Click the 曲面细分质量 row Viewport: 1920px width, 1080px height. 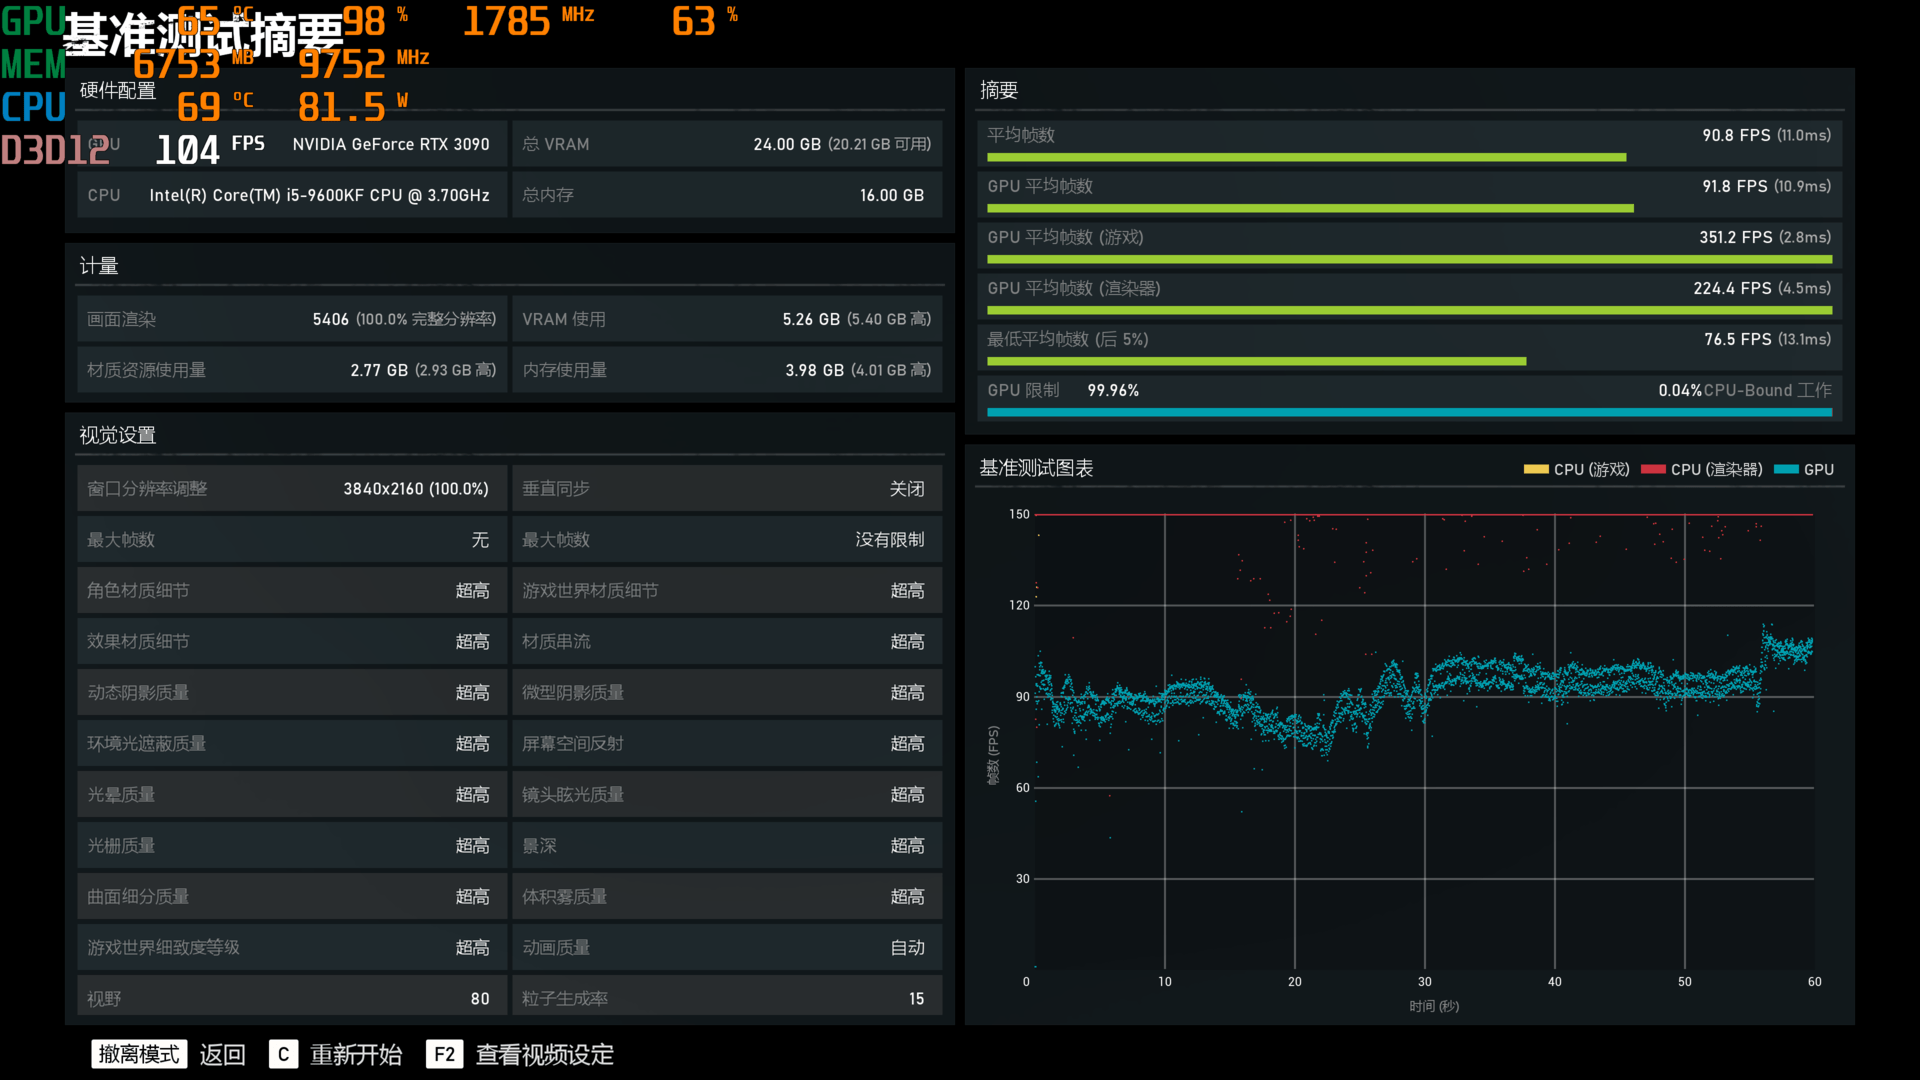coord(292,897)
